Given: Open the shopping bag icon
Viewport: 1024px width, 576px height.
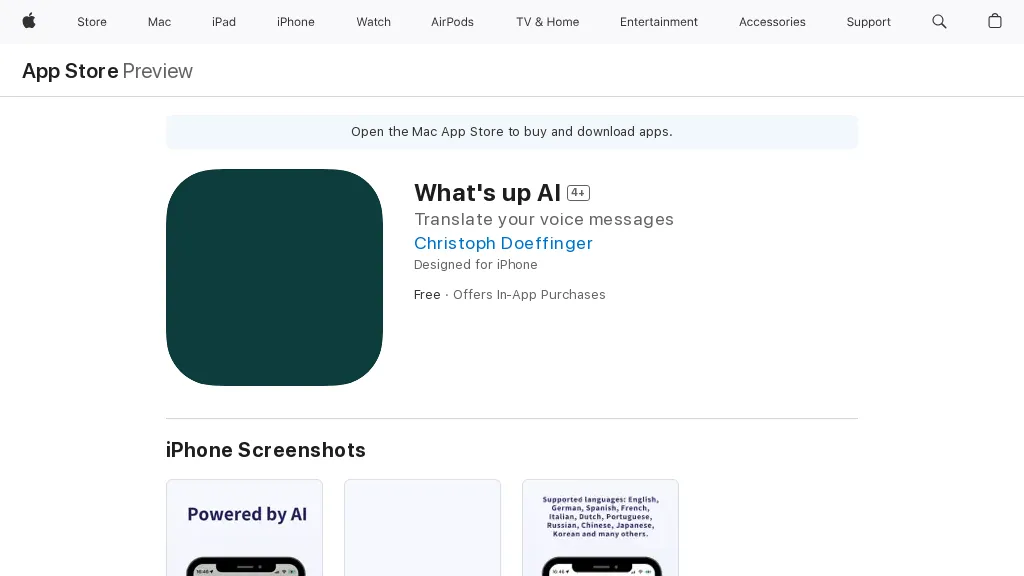Looking at the screenshot, I should tap(995, 21).
